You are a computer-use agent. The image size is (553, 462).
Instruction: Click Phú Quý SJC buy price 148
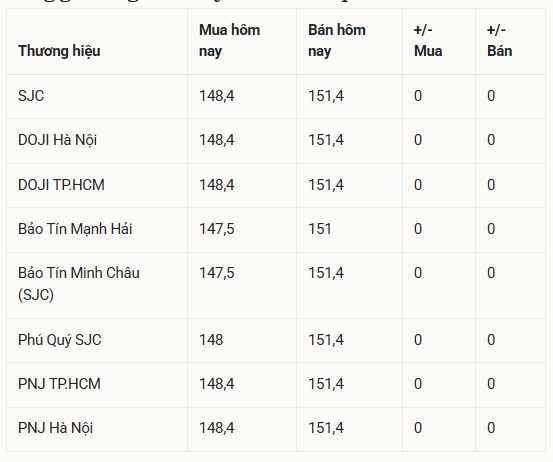point(211,340)
